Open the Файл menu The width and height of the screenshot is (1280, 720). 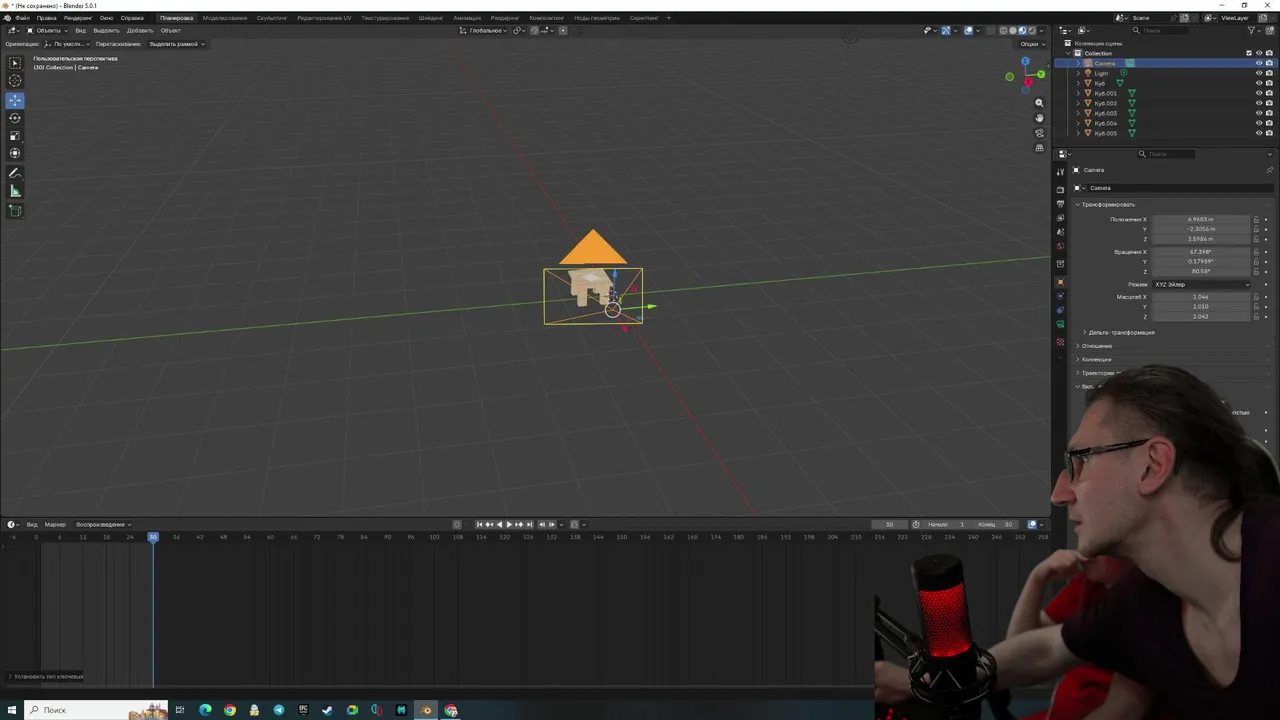click(x=22, y=18)
